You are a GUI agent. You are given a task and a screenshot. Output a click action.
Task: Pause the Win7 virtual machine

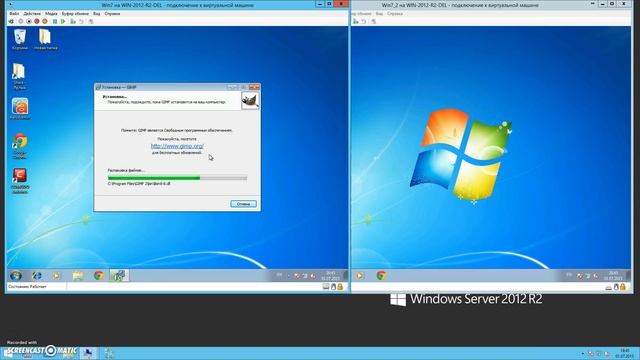55,21
